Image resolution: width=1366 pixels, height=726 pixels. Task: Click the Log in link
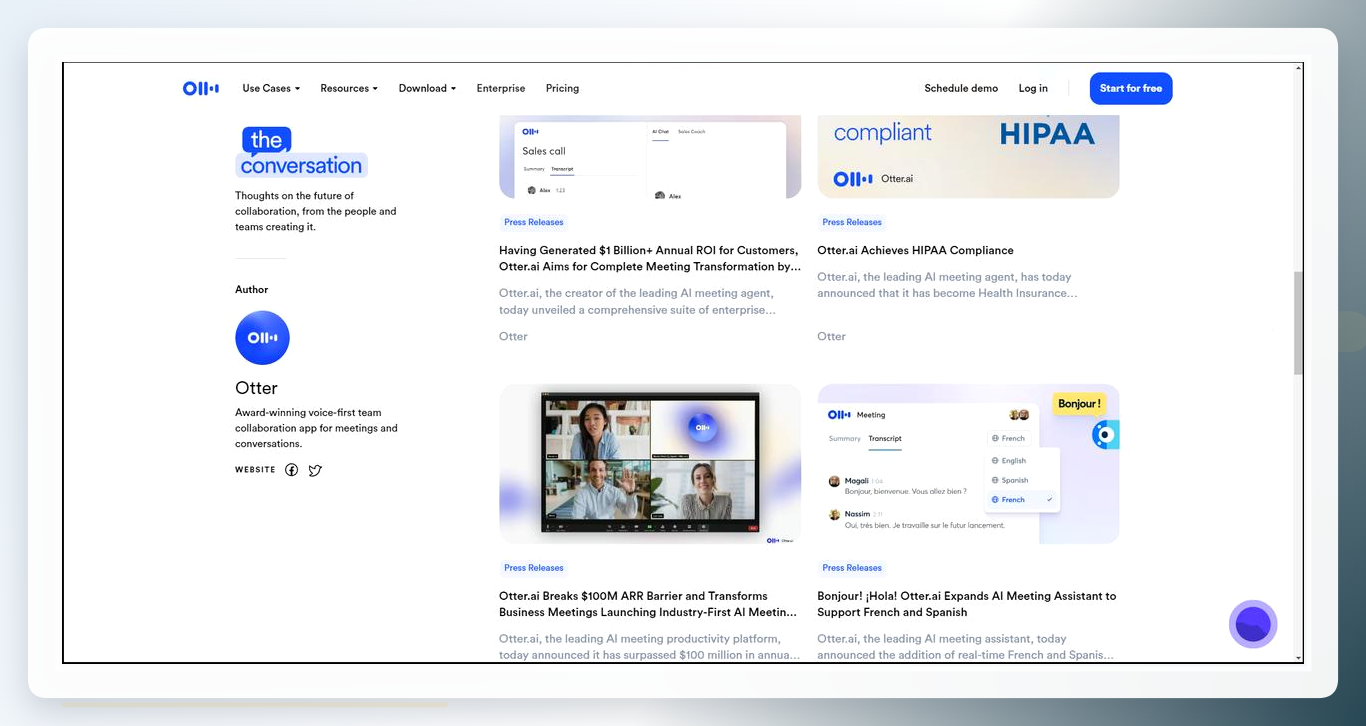click(1033, 88)
